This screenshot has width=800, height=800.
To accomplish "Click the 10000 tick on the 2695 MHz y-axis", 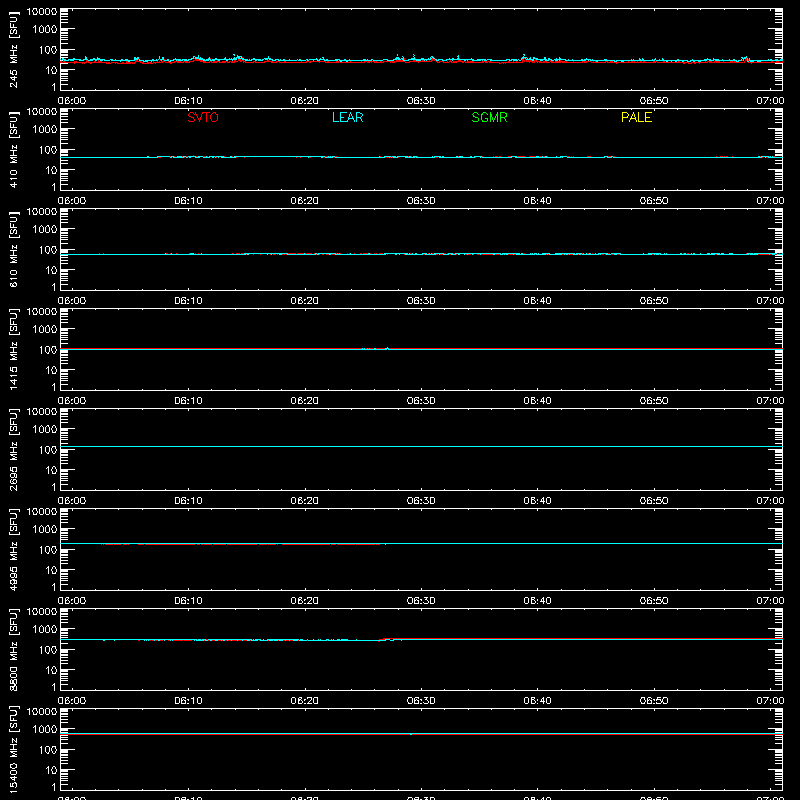I will (x=42, y=412).
